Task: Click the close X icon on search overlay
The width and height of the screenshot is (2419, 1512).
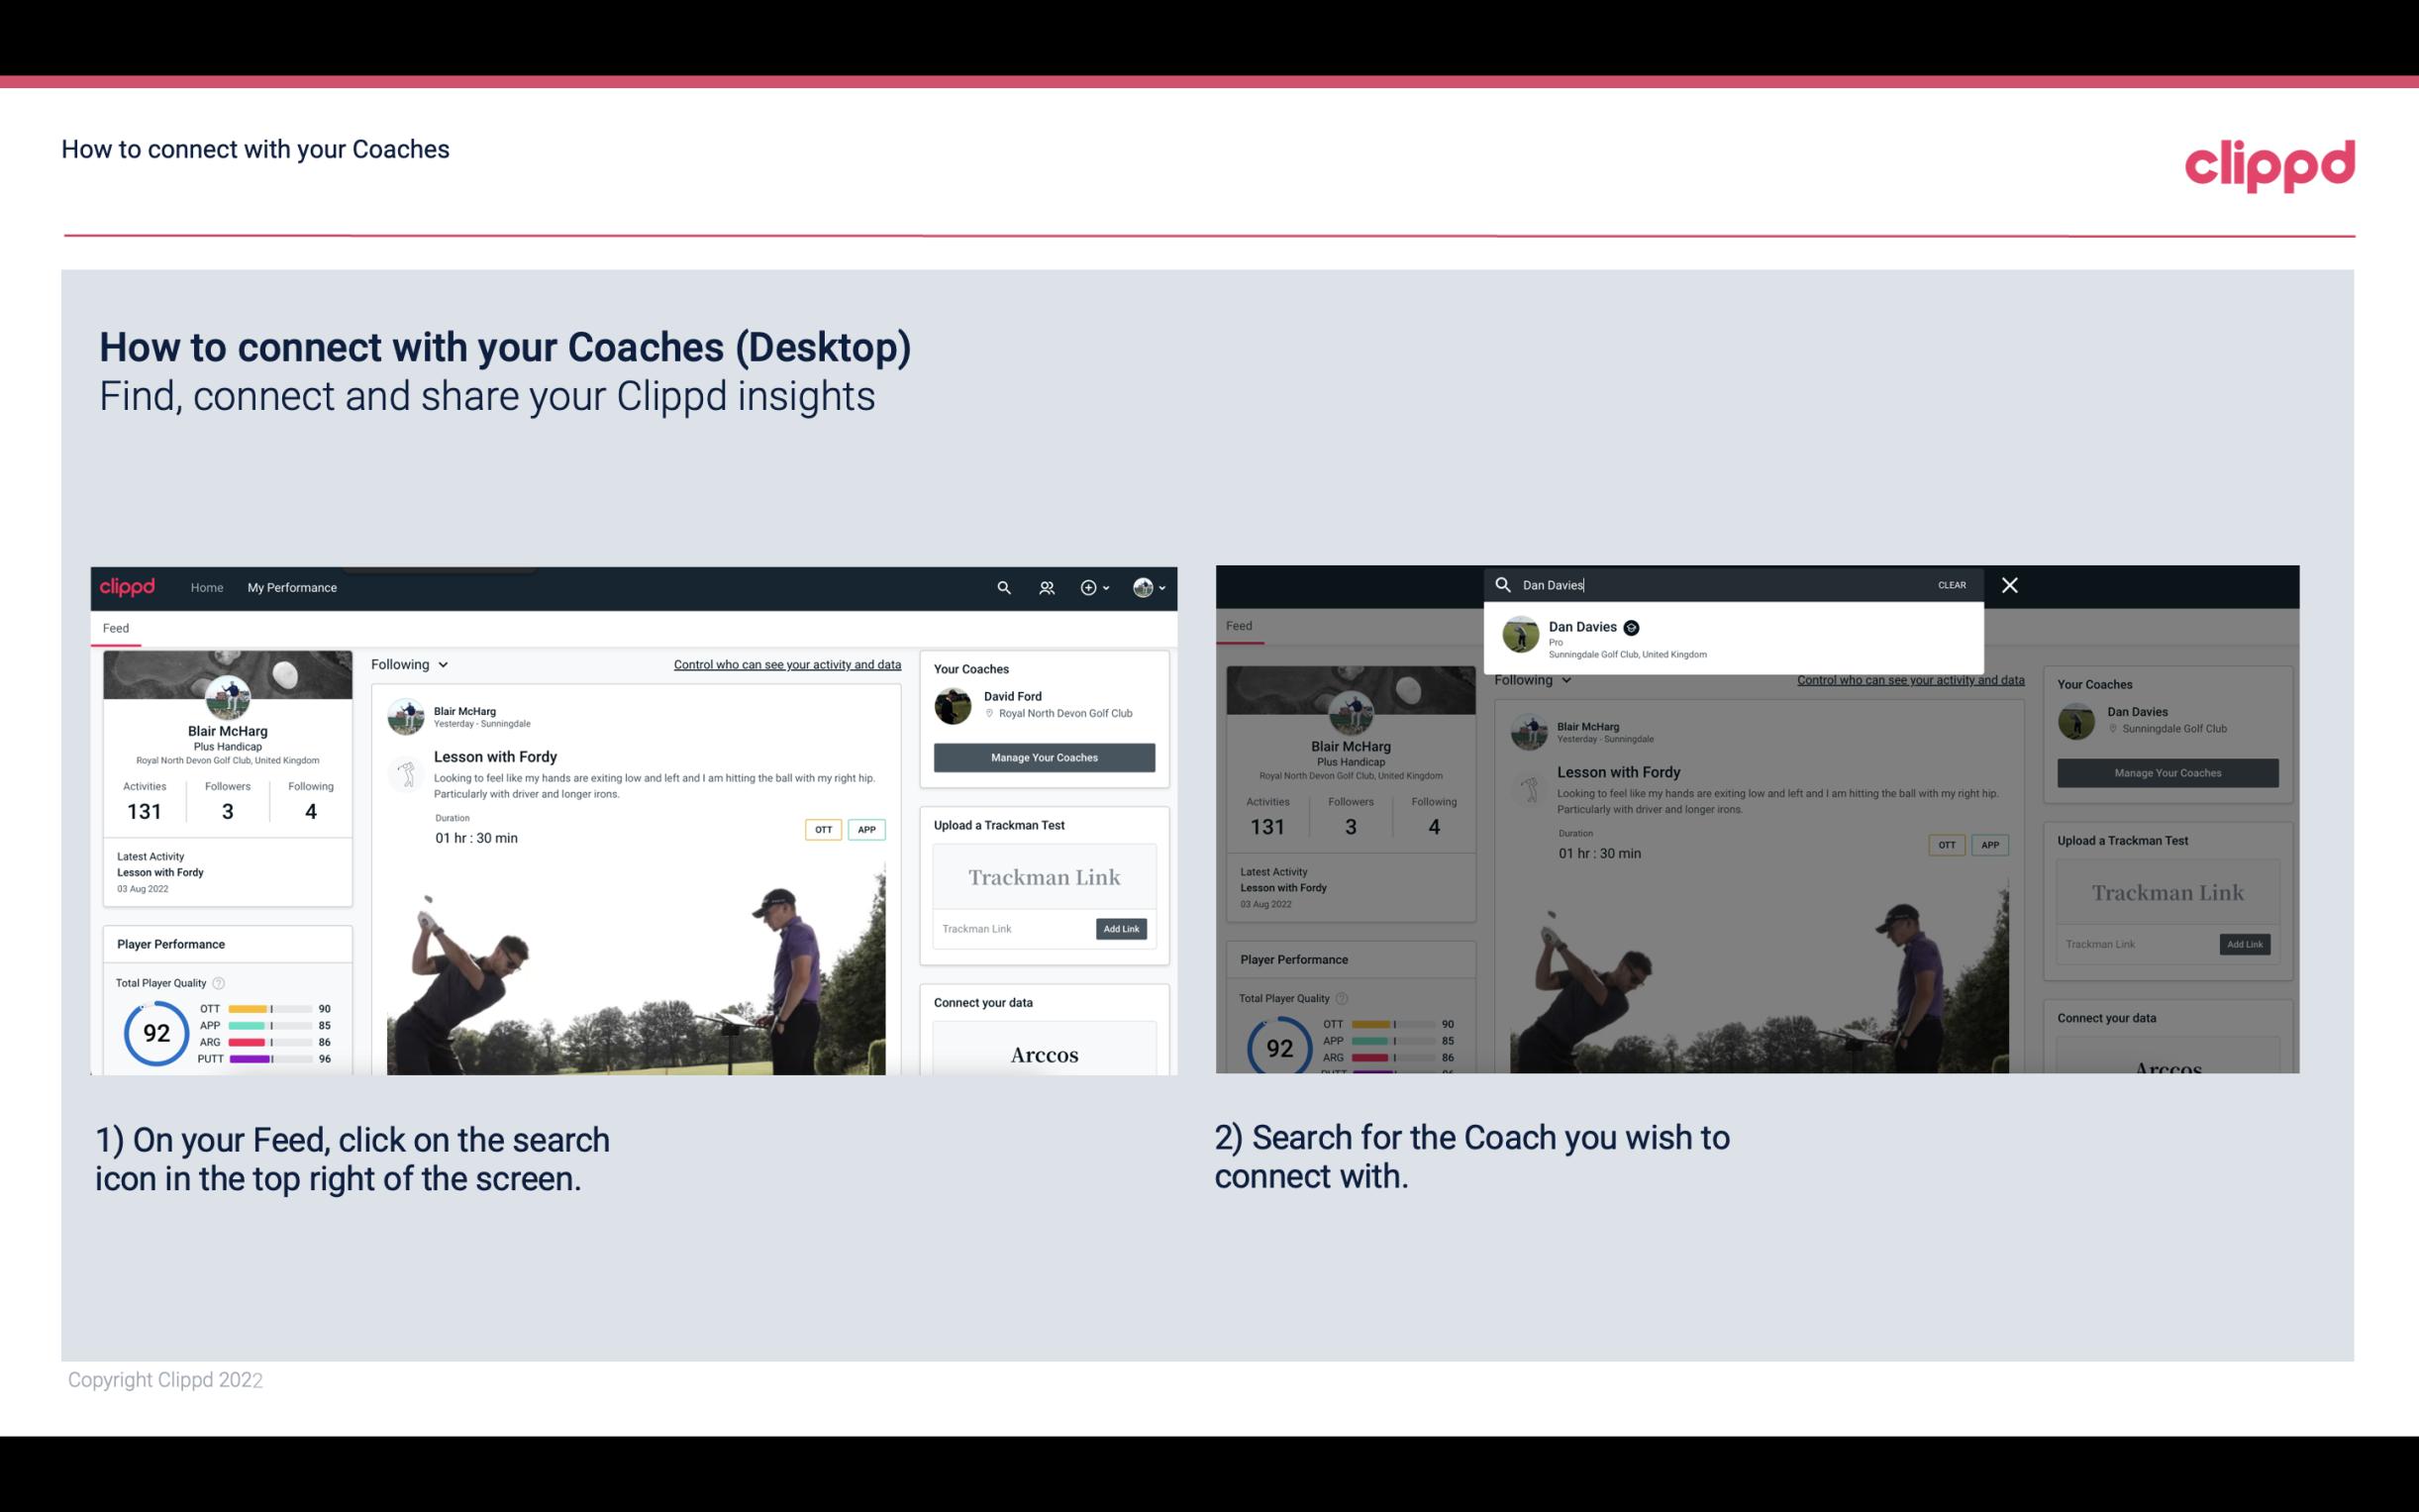Action: point(2010,583)
